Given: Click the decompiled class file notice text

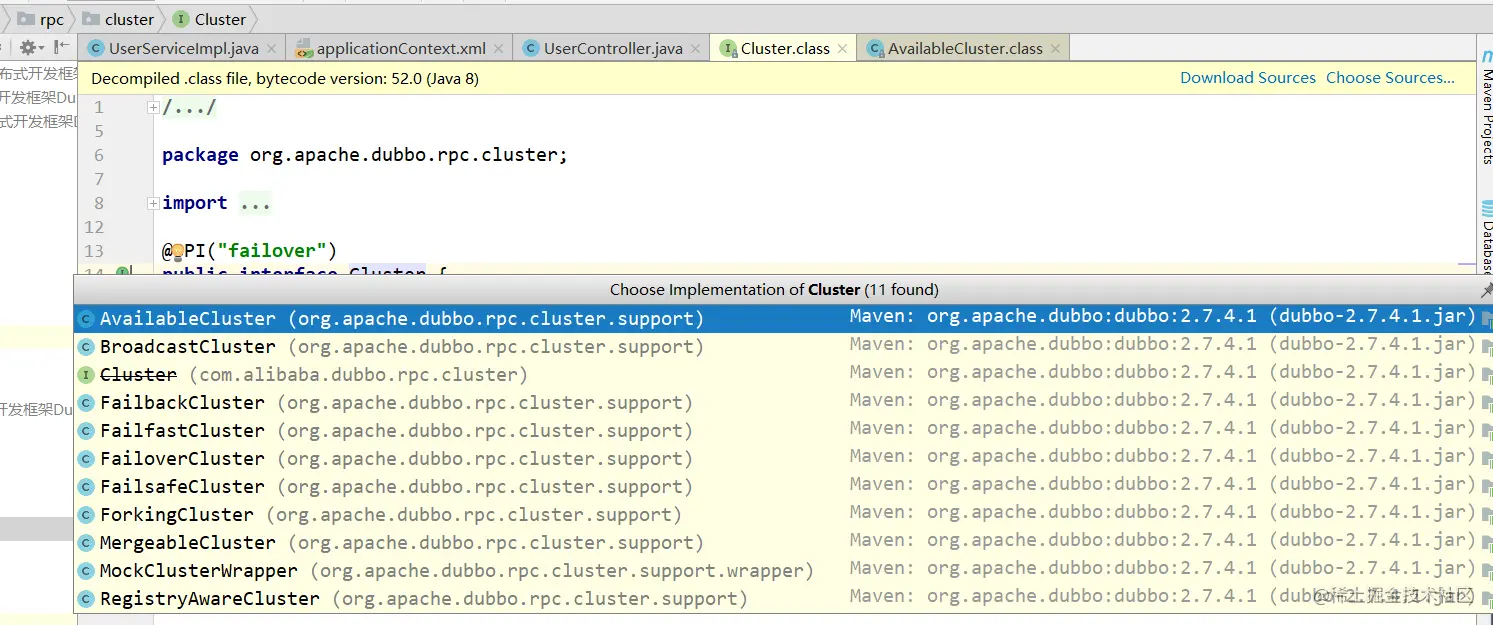Looking at the screenshot, I should pyautogui.click(x=285, y=78).
